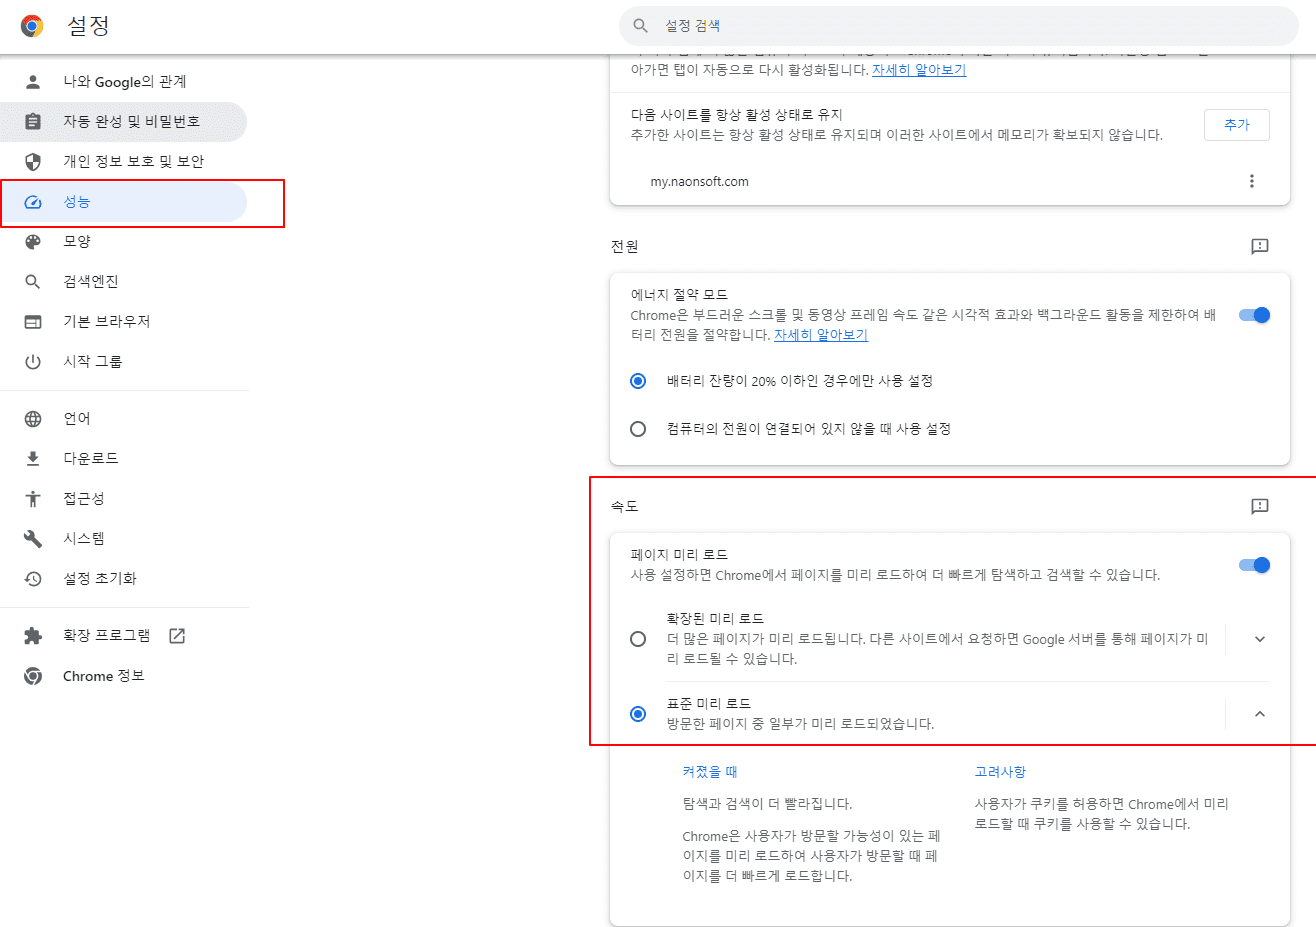This screenshot has height=927, width=1316.
Task: Disable the 에너지 절약 모드 toggle
Action: tap(1252, 314)
